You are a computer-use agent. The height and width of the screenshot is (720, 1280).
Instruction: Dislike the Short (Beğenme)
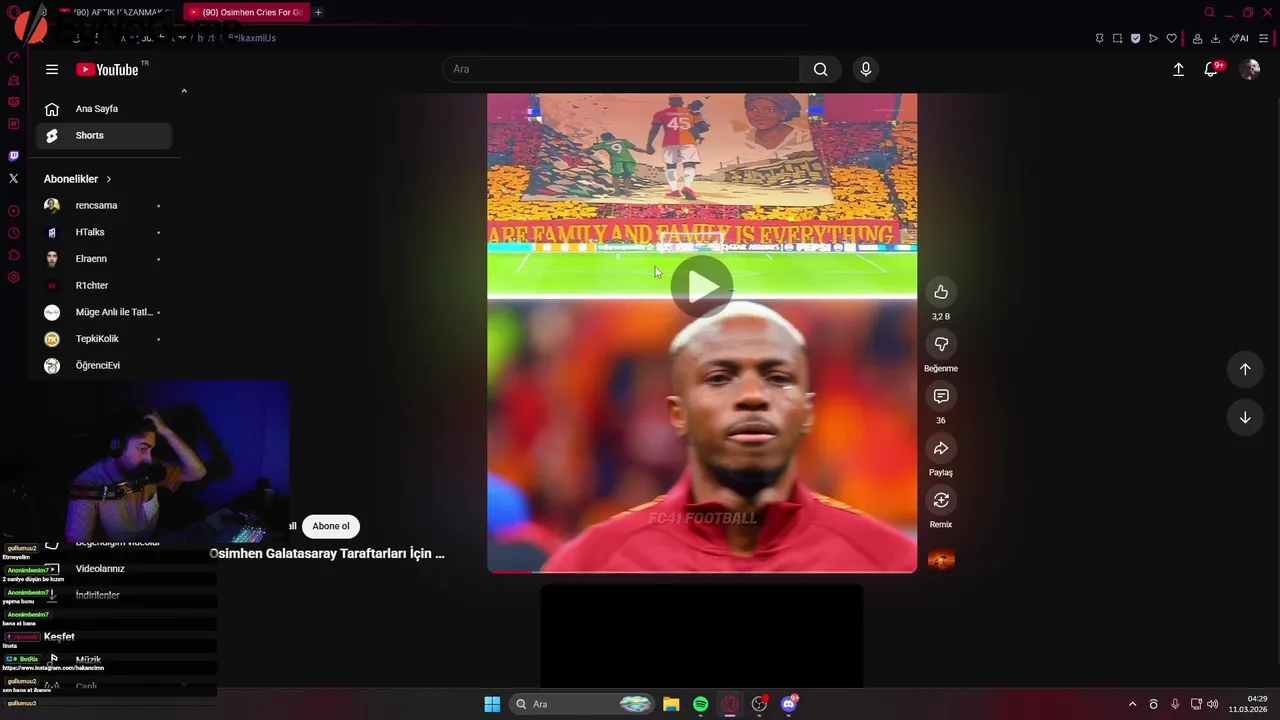[941, 344]
